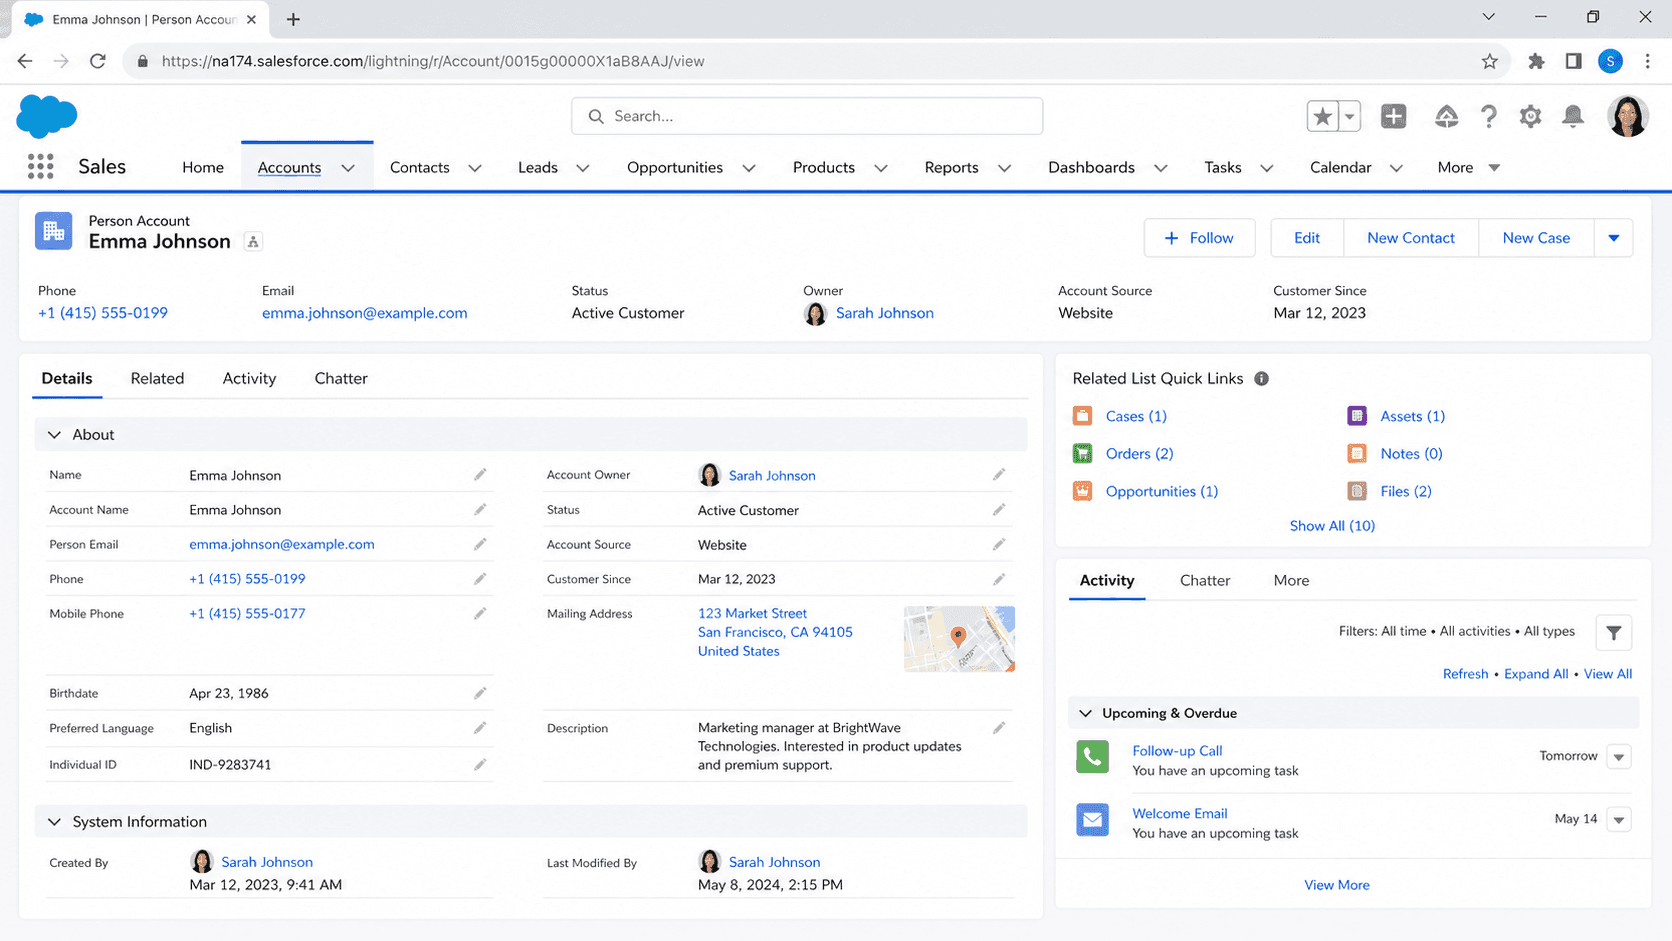Switch to the Related tab
Image resolution: width=1672 pixels, height=941 pixels.
tap(157, 379)
